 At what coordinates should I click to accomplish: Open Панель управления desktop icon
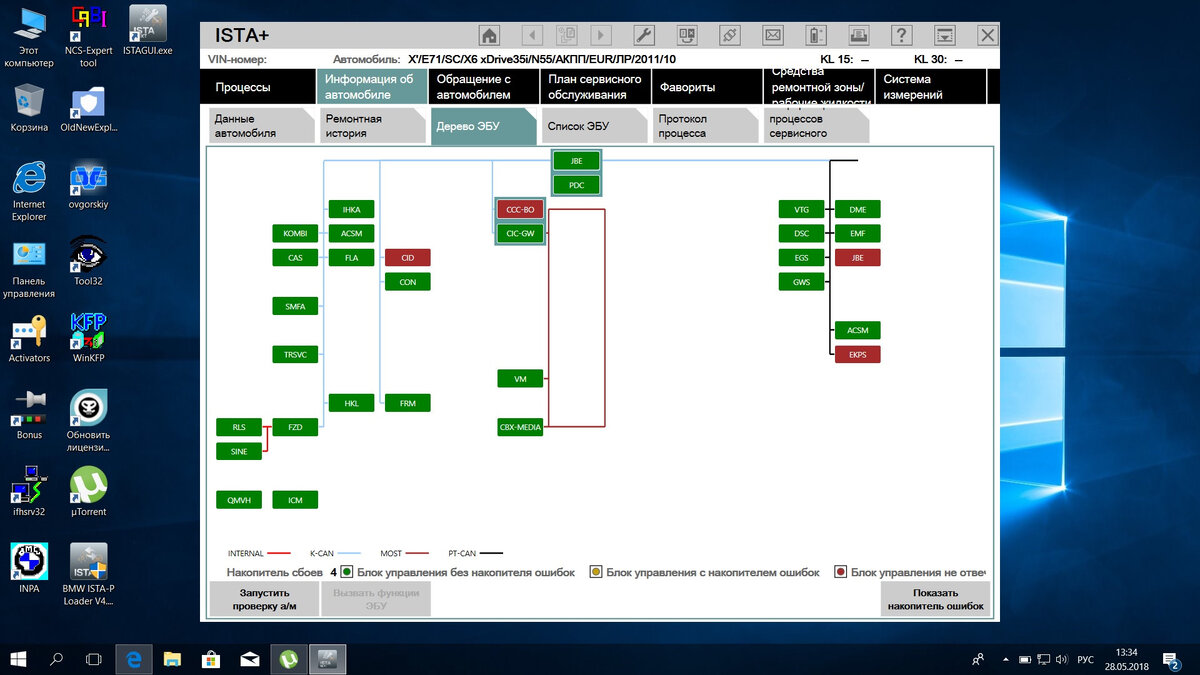29,268
